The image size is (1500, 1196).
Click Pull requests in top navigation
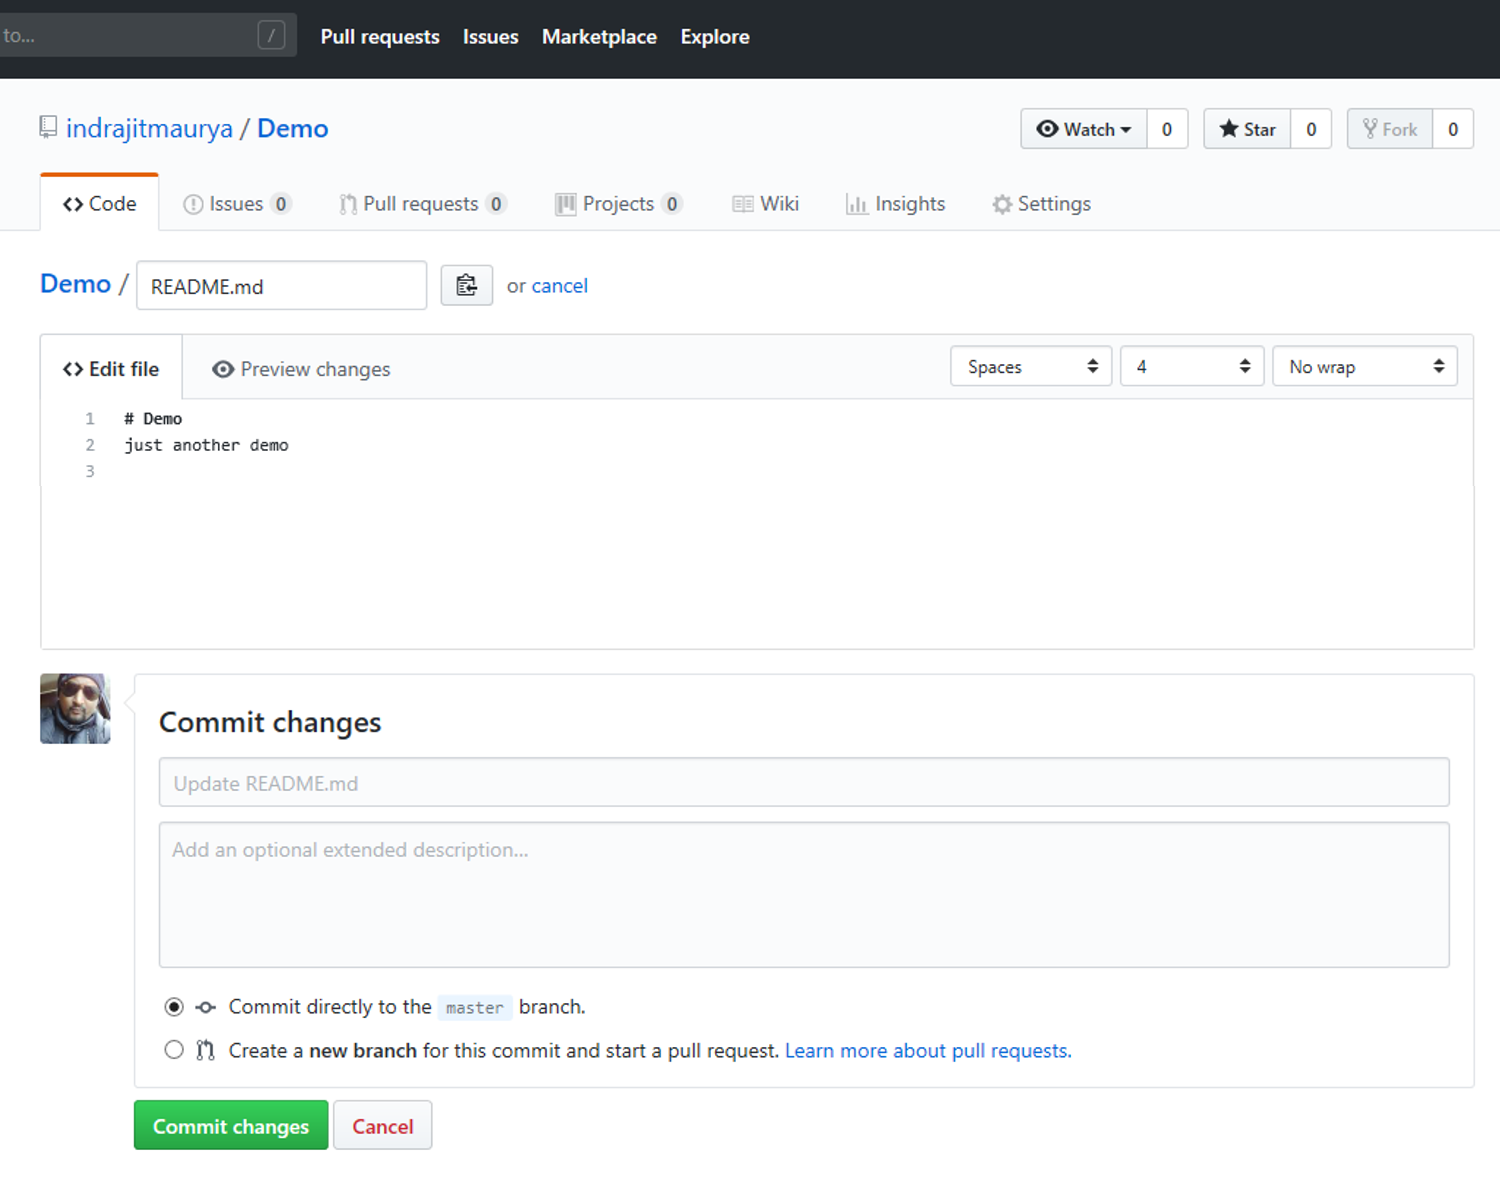[380, 37]
